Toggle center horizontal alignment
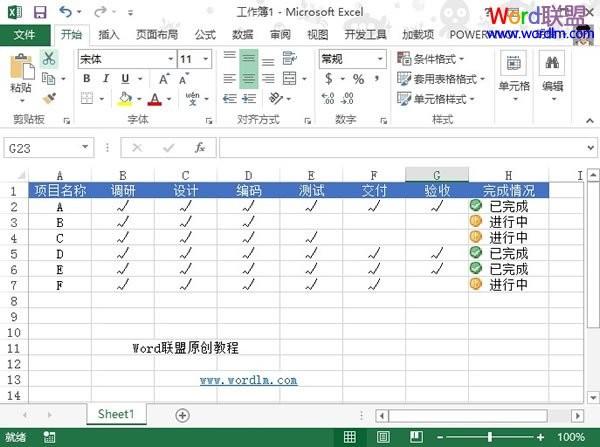Viewport: 600px width, 447px height. (x=249, y=79)
